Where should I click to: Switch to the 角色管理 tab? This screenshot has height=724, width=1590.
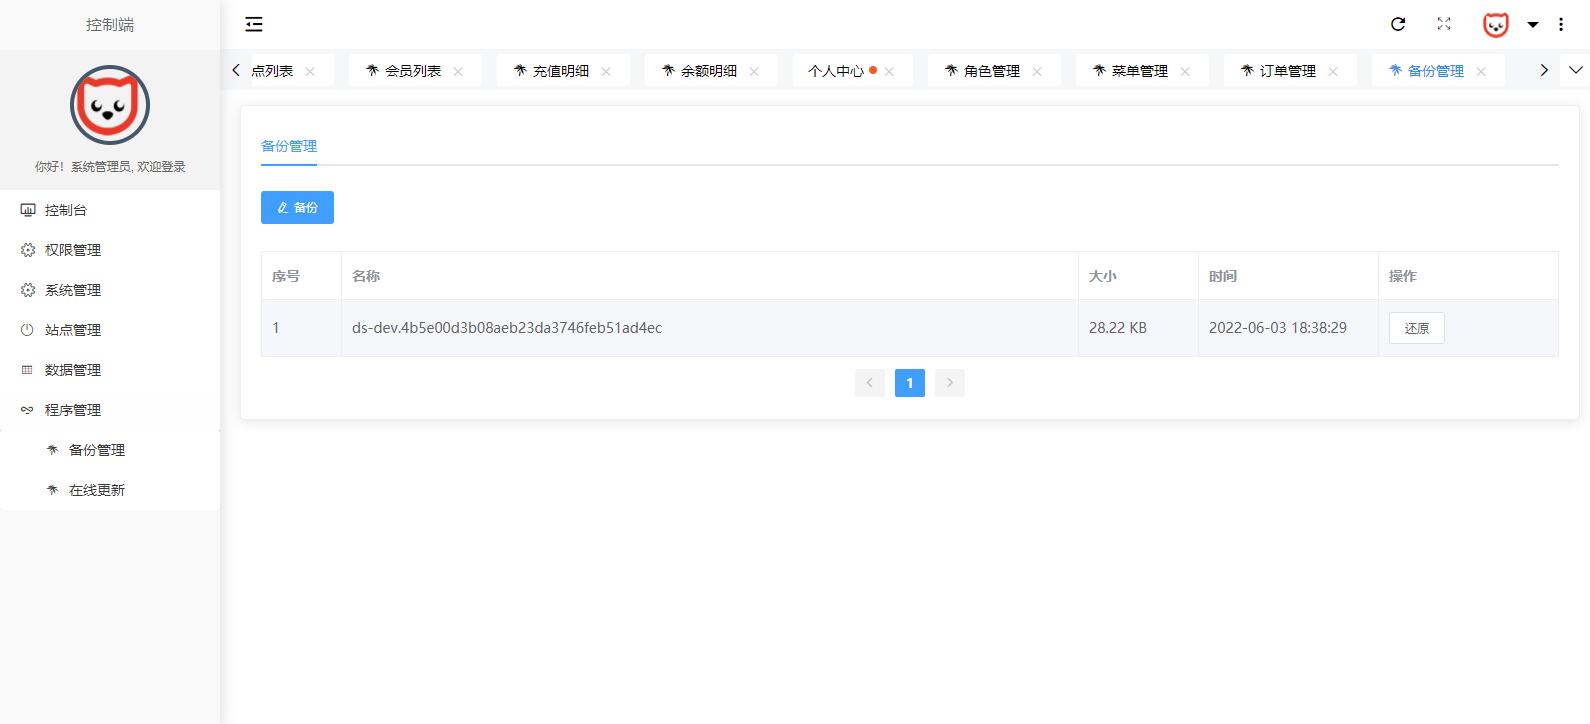991,71
